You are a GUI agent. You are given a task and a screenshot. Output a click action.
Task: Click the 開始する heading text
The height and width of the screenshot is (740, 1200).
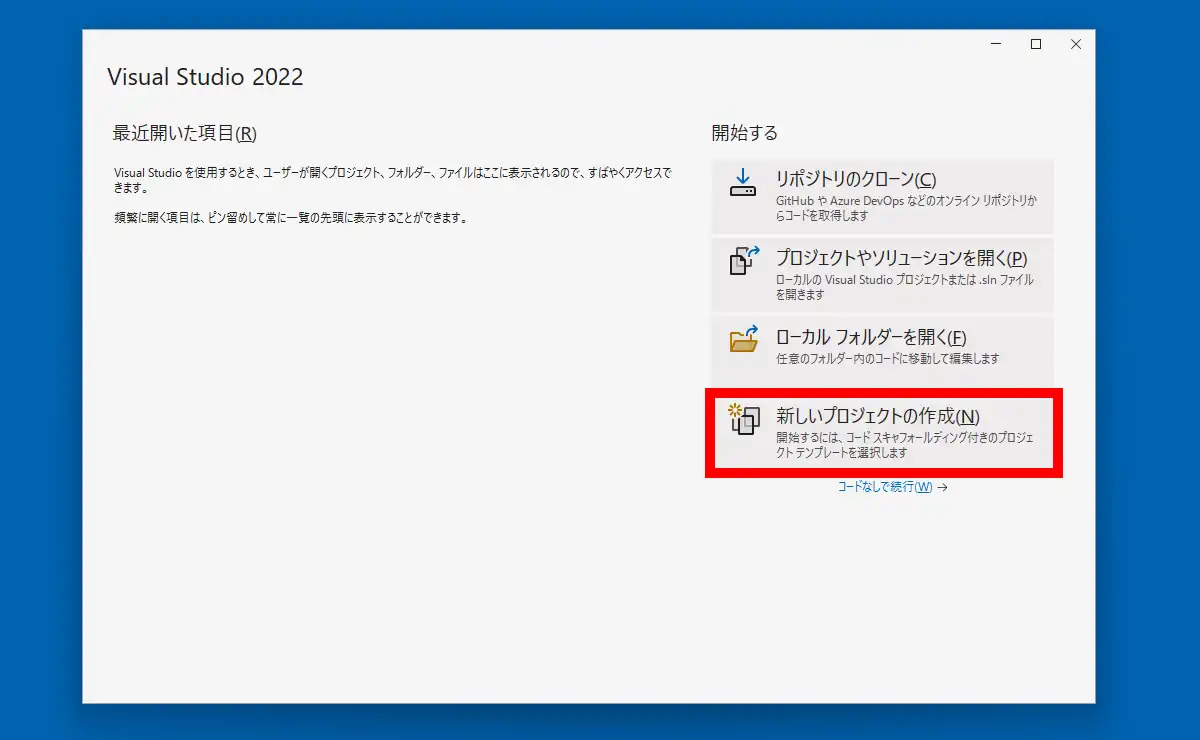745,133
